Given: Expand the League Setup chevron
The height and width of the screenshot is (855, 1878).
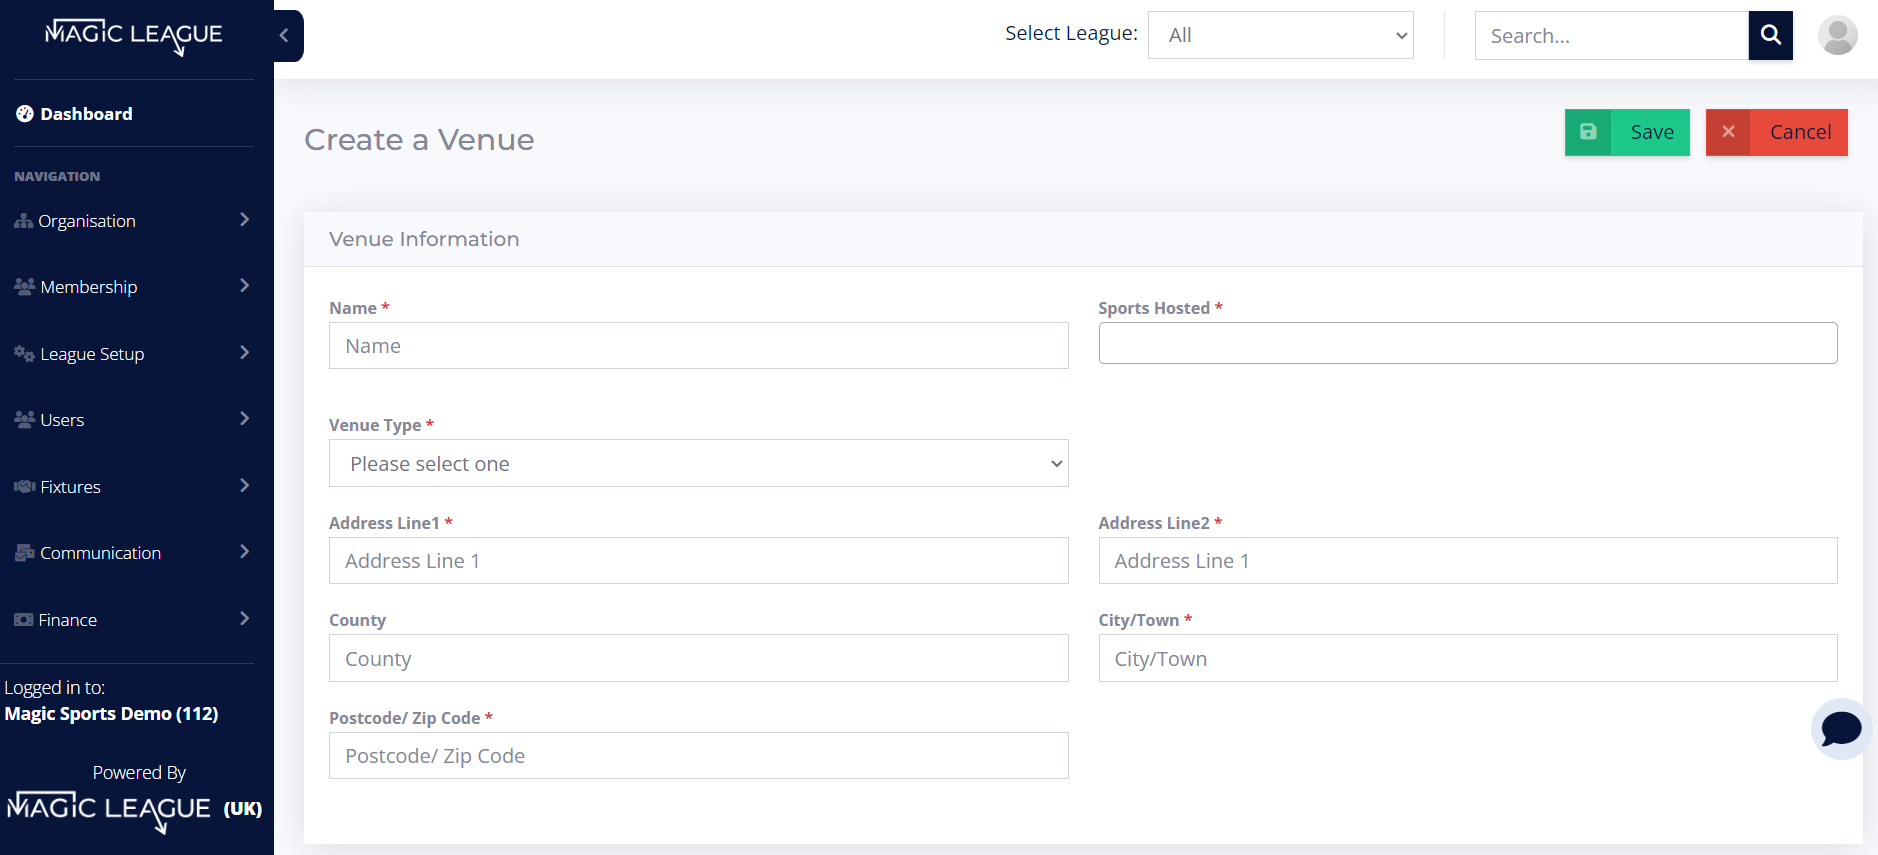Looking at the screenshot, I should coord(244,353).
